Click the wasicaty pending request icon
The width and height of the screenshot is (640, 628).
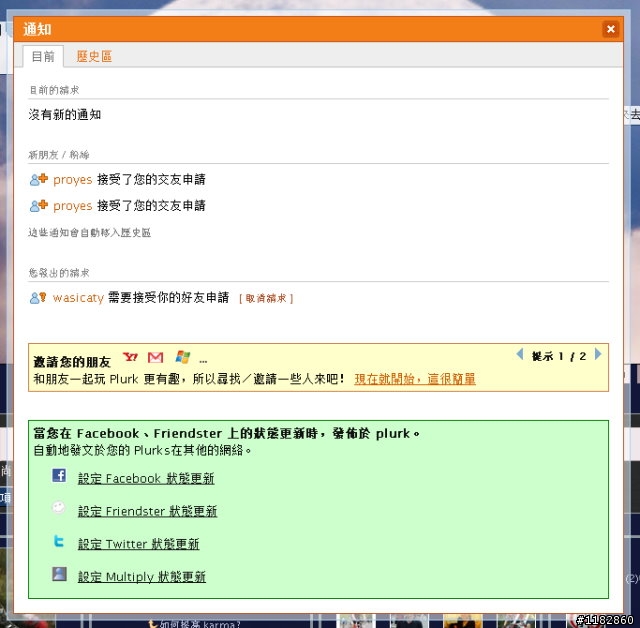[38, 298]
